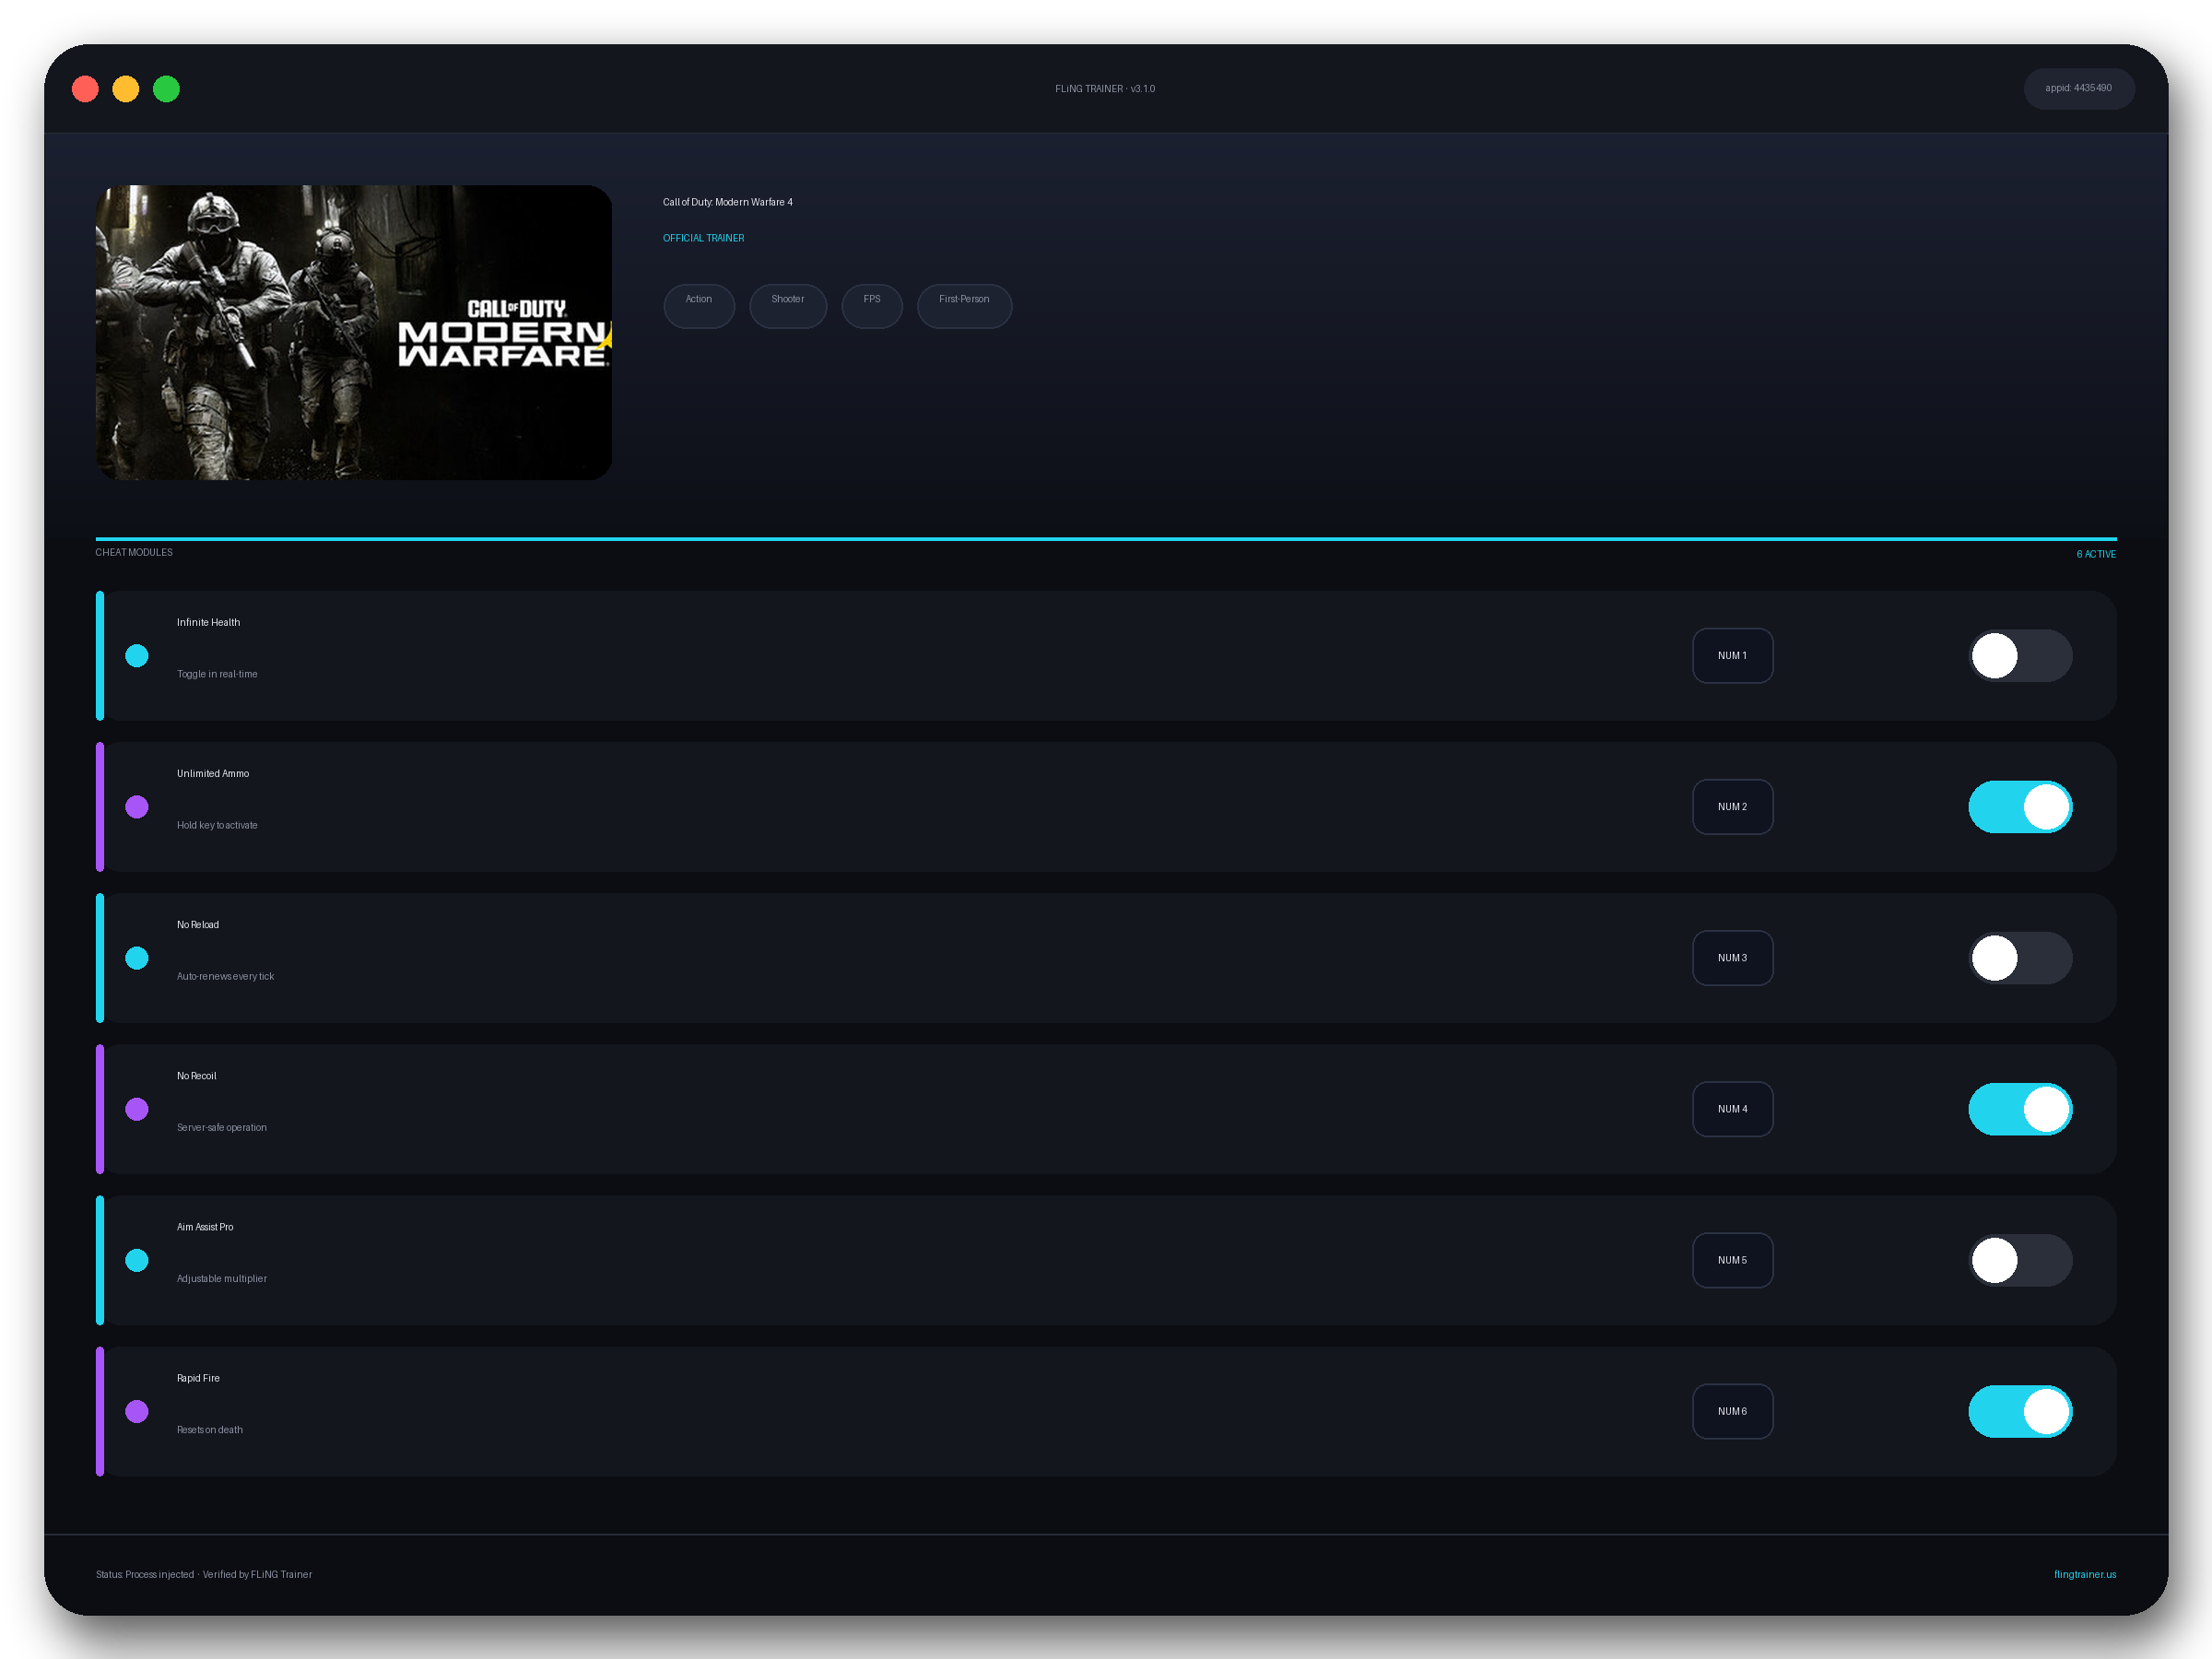Click the Call of Duty: Modern Warfare 4 title
Screen dimensions: 2212x1659
[x=727, y=202]
